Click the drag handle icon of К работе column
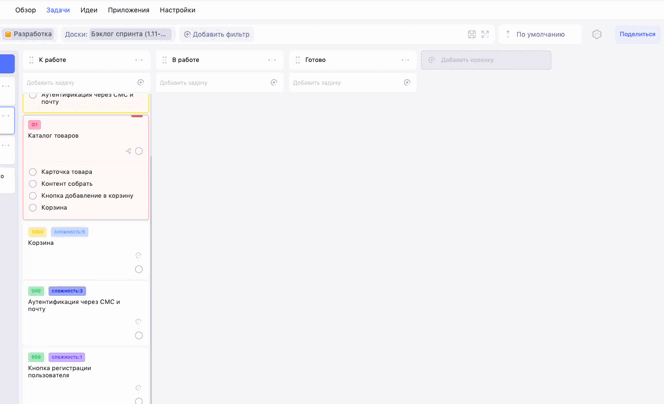The width and height of the screenshot is (664, 404). click(31, 60)
